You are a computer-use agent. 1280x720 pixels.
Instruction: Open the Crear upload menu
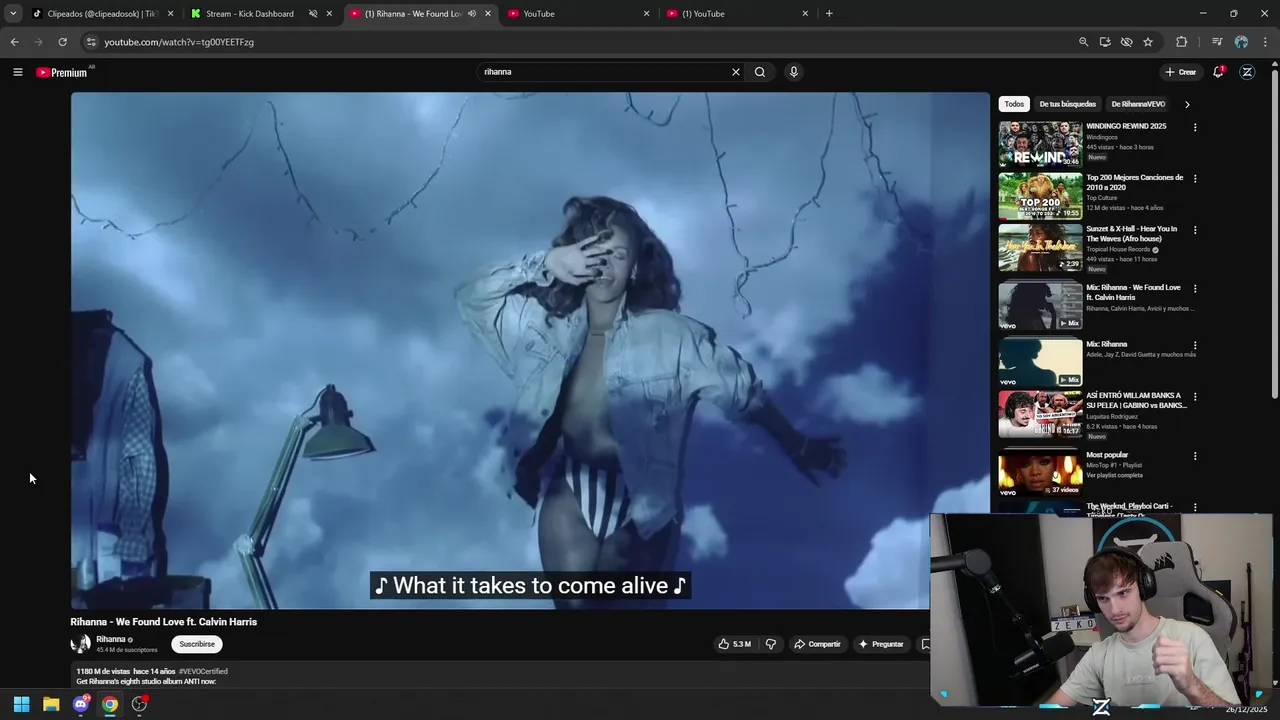(1181, 72)
